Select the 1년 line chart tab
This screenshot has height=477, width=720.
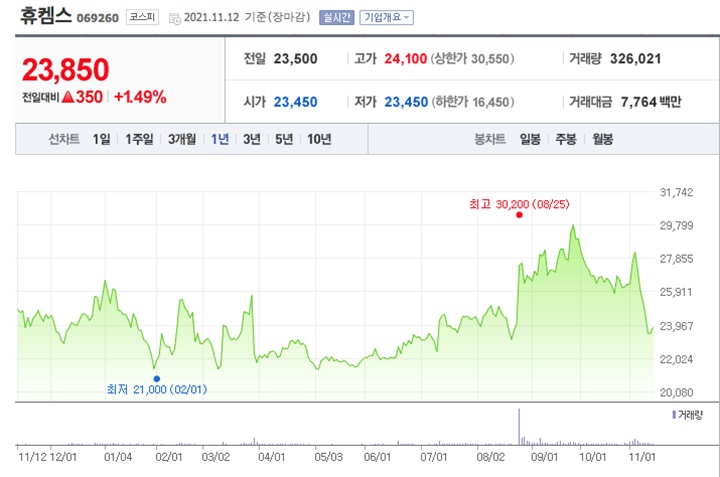pyautogui.click(x=219, y=139)
